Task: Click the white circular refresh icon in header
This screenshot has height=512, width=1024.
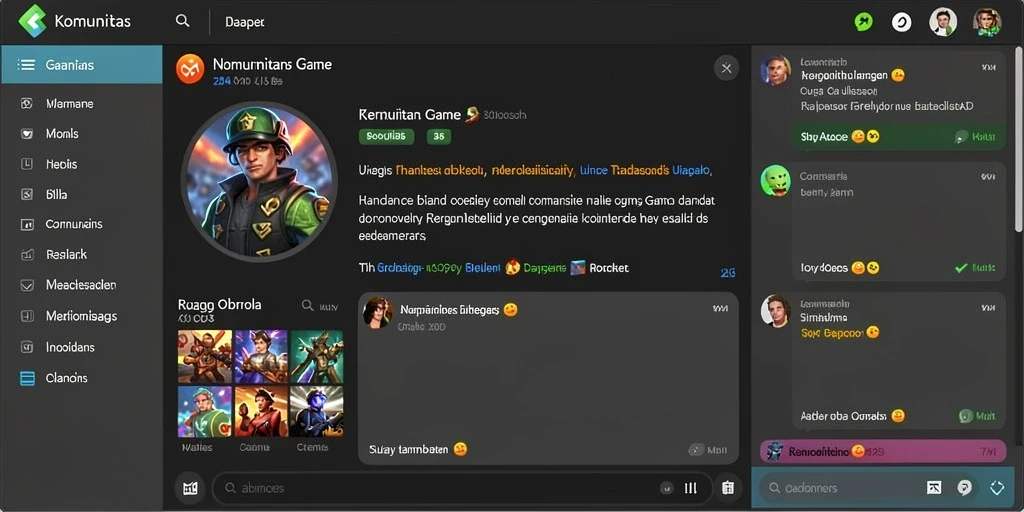Action: [x=901, y=22]
